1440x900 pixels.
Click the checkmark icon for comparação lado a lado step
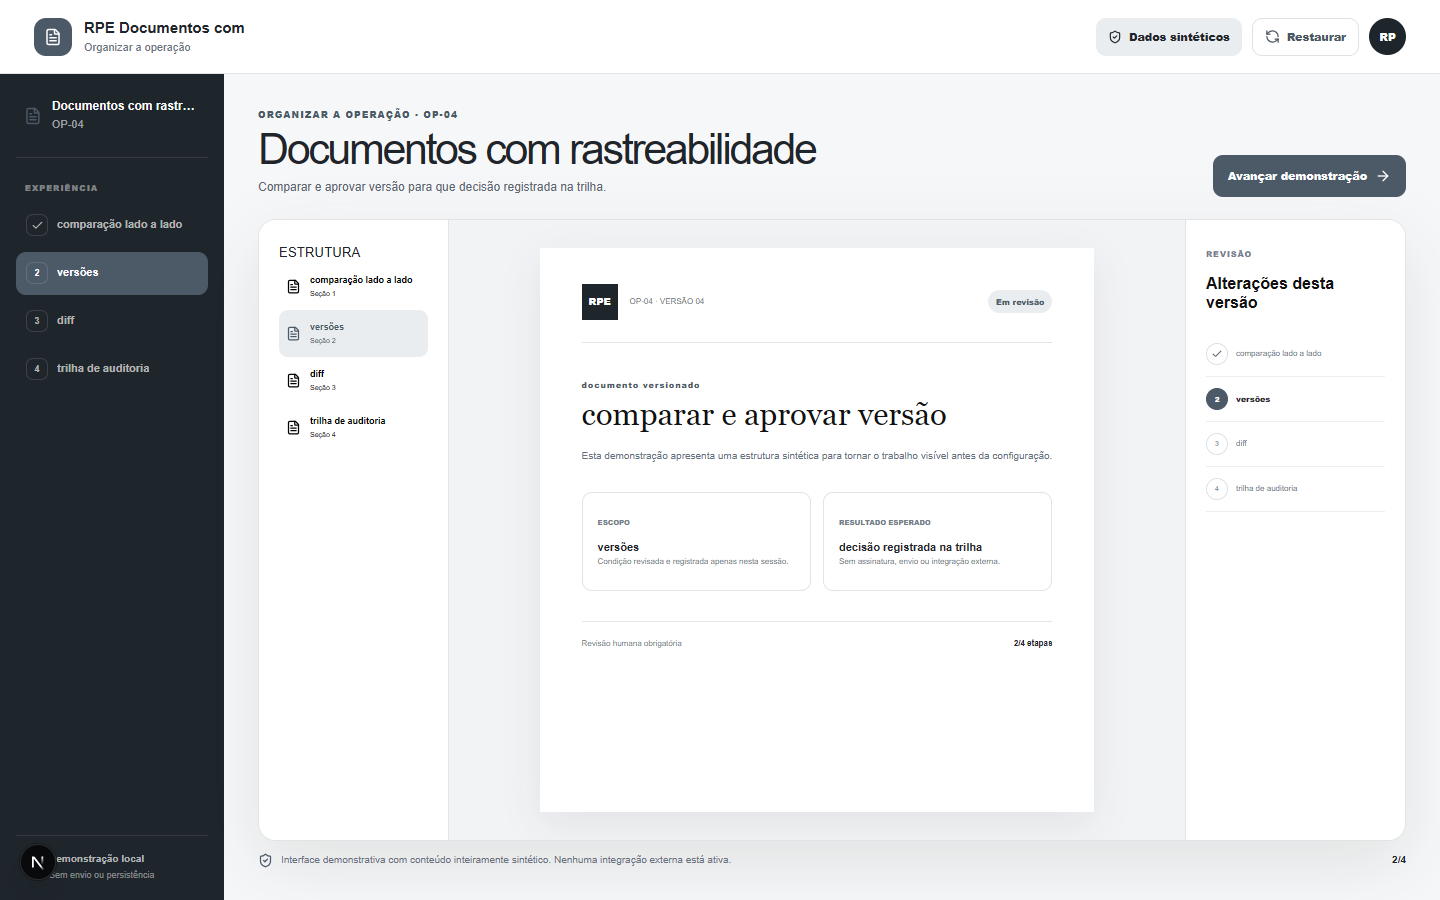click(37, 225)
